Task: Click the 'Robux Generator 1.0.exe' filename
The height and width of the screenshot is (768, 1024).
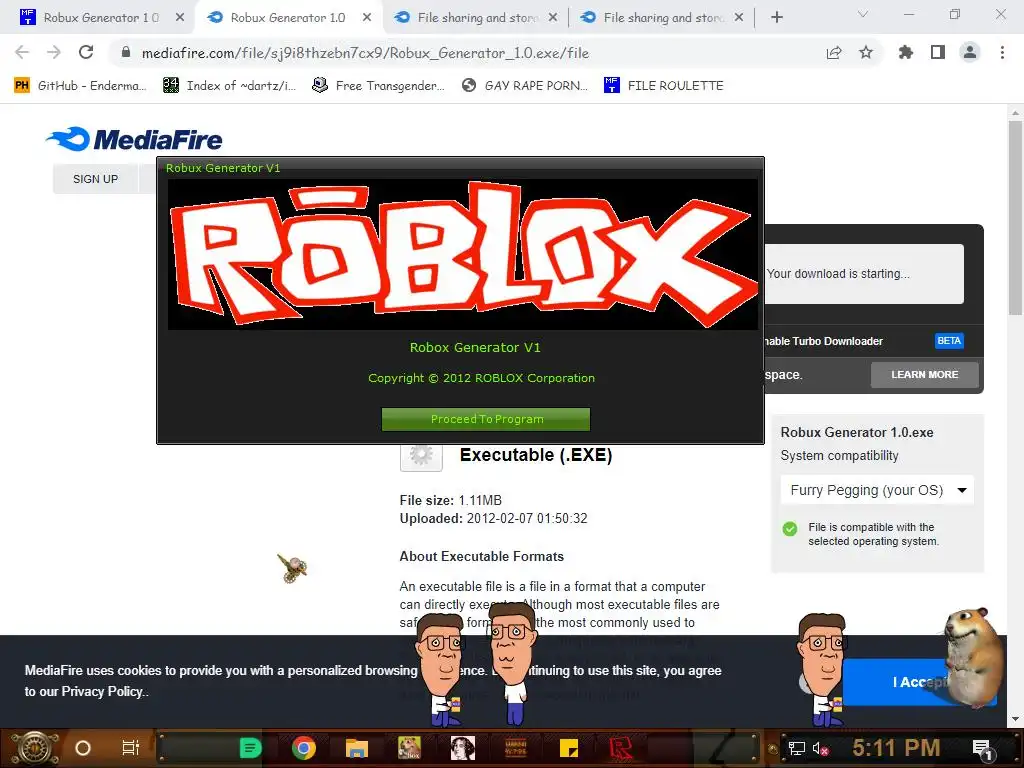Action: pyautogui.click(x=857, y=432)
